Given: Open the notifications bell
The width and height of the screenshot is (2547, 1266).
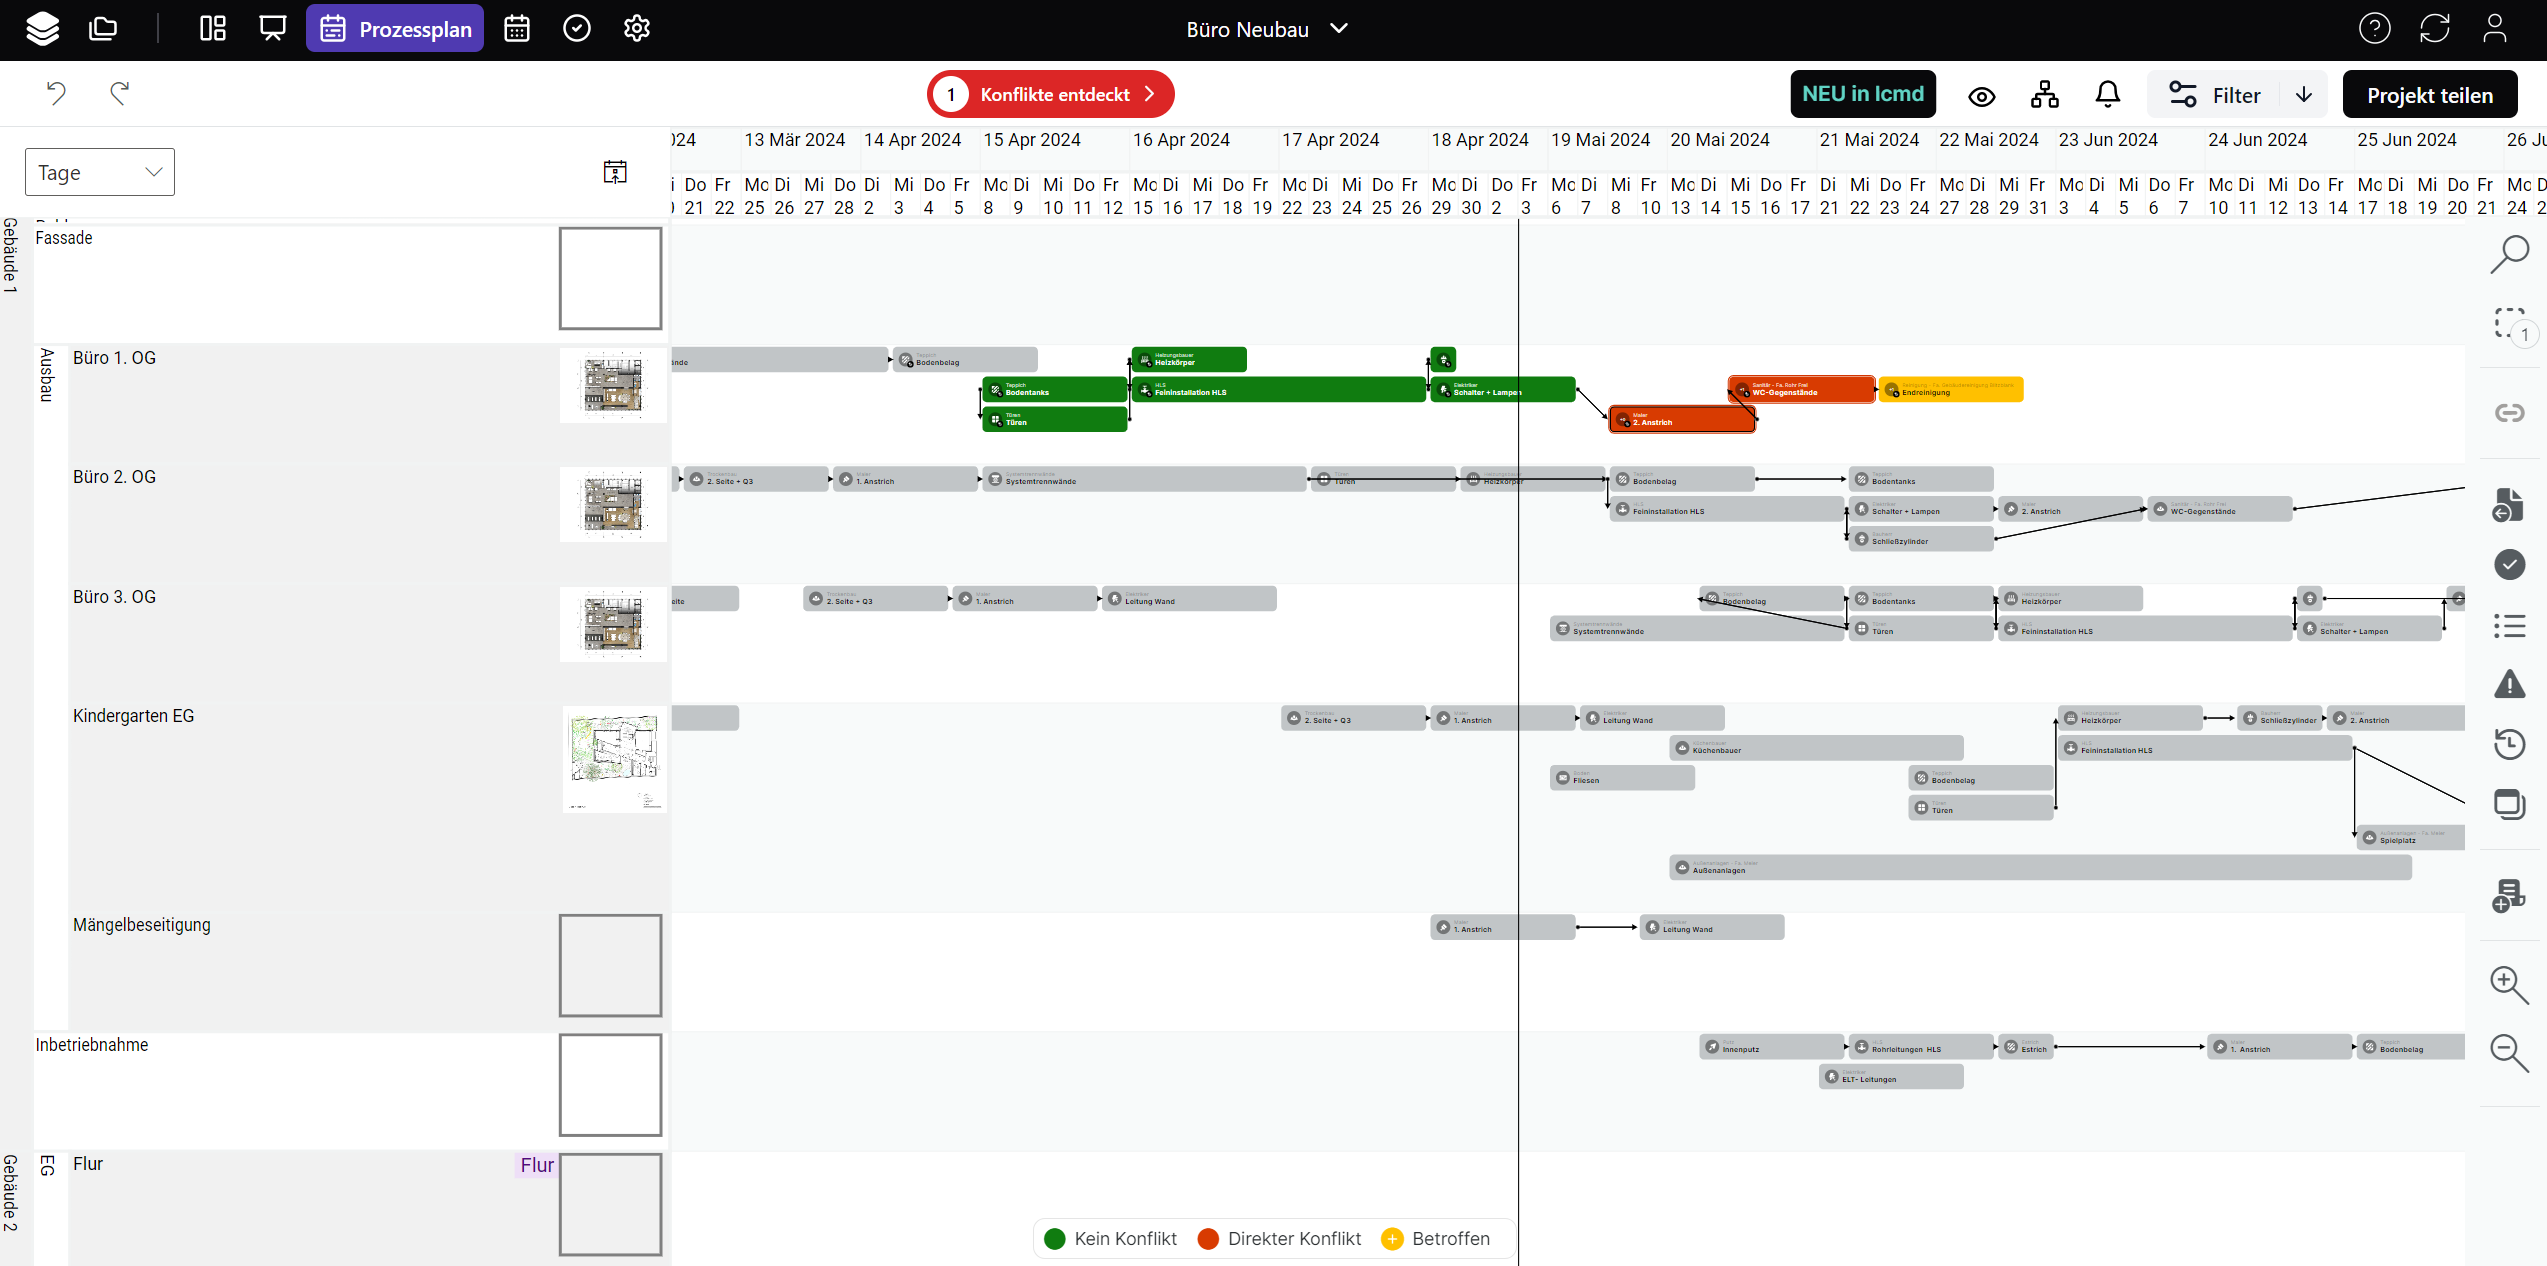Looking at the screenshot, I should click(2108, 95).
